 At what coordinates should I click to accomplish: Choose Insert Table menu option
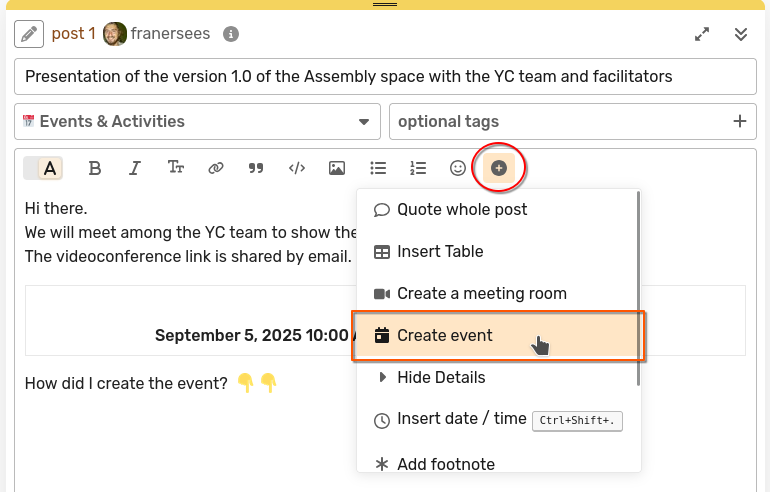pyautogui.click(x=440, y=252)
